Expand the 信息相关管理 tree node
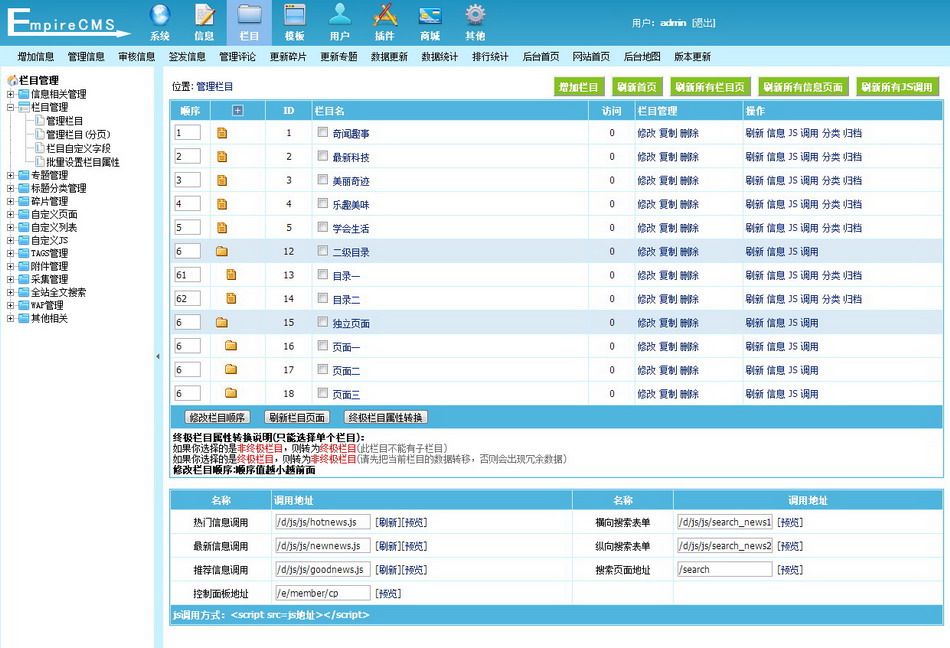 (10, 94)
